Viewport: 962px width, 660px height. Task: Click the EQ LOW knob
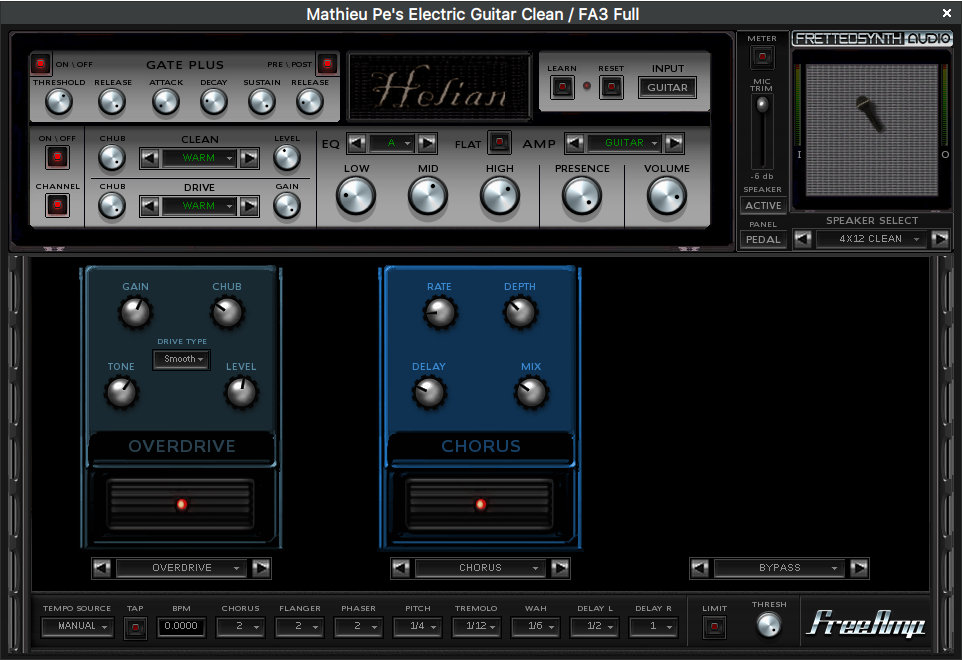pos(356,196)
